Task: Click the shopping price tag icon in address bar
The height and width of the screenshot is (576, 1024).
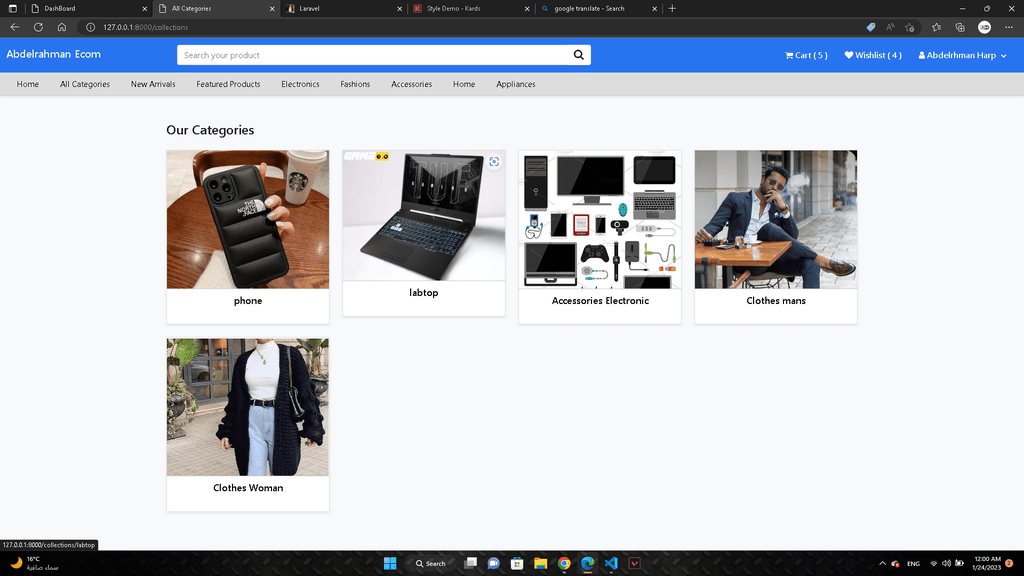Action: (x=871, y=27)
